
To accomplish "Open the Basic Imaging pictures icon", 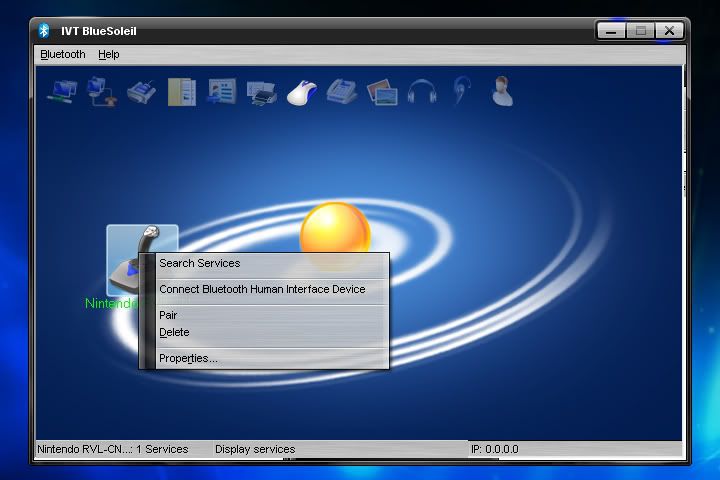I will point(382,92).
